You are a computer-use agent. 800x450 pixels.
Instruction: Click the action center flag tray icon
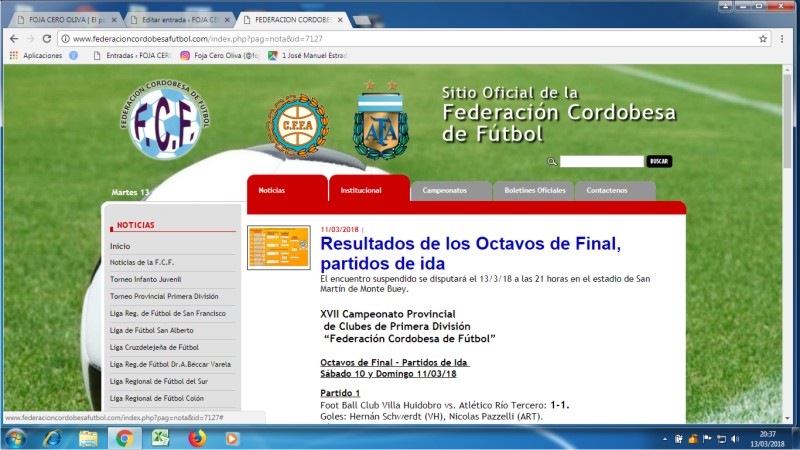click(707, 439)
